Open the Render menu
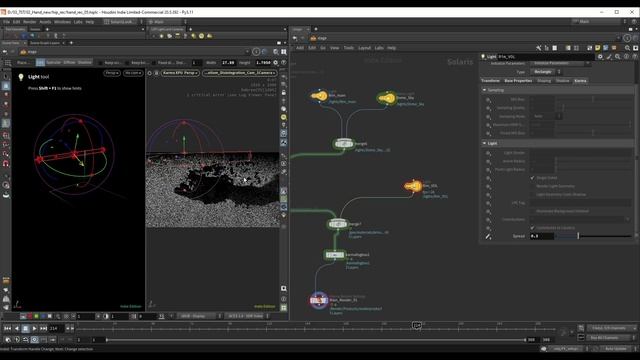This screenshot has width=640, height=360. [x=29, y=22]
